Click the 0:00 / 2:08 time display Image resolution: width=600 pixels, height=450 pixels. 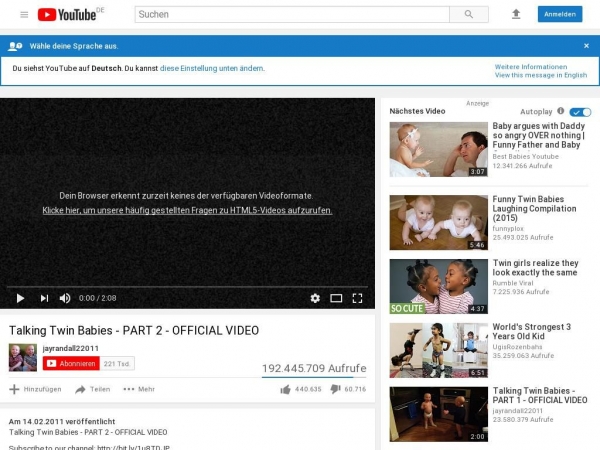click(98, 298)
